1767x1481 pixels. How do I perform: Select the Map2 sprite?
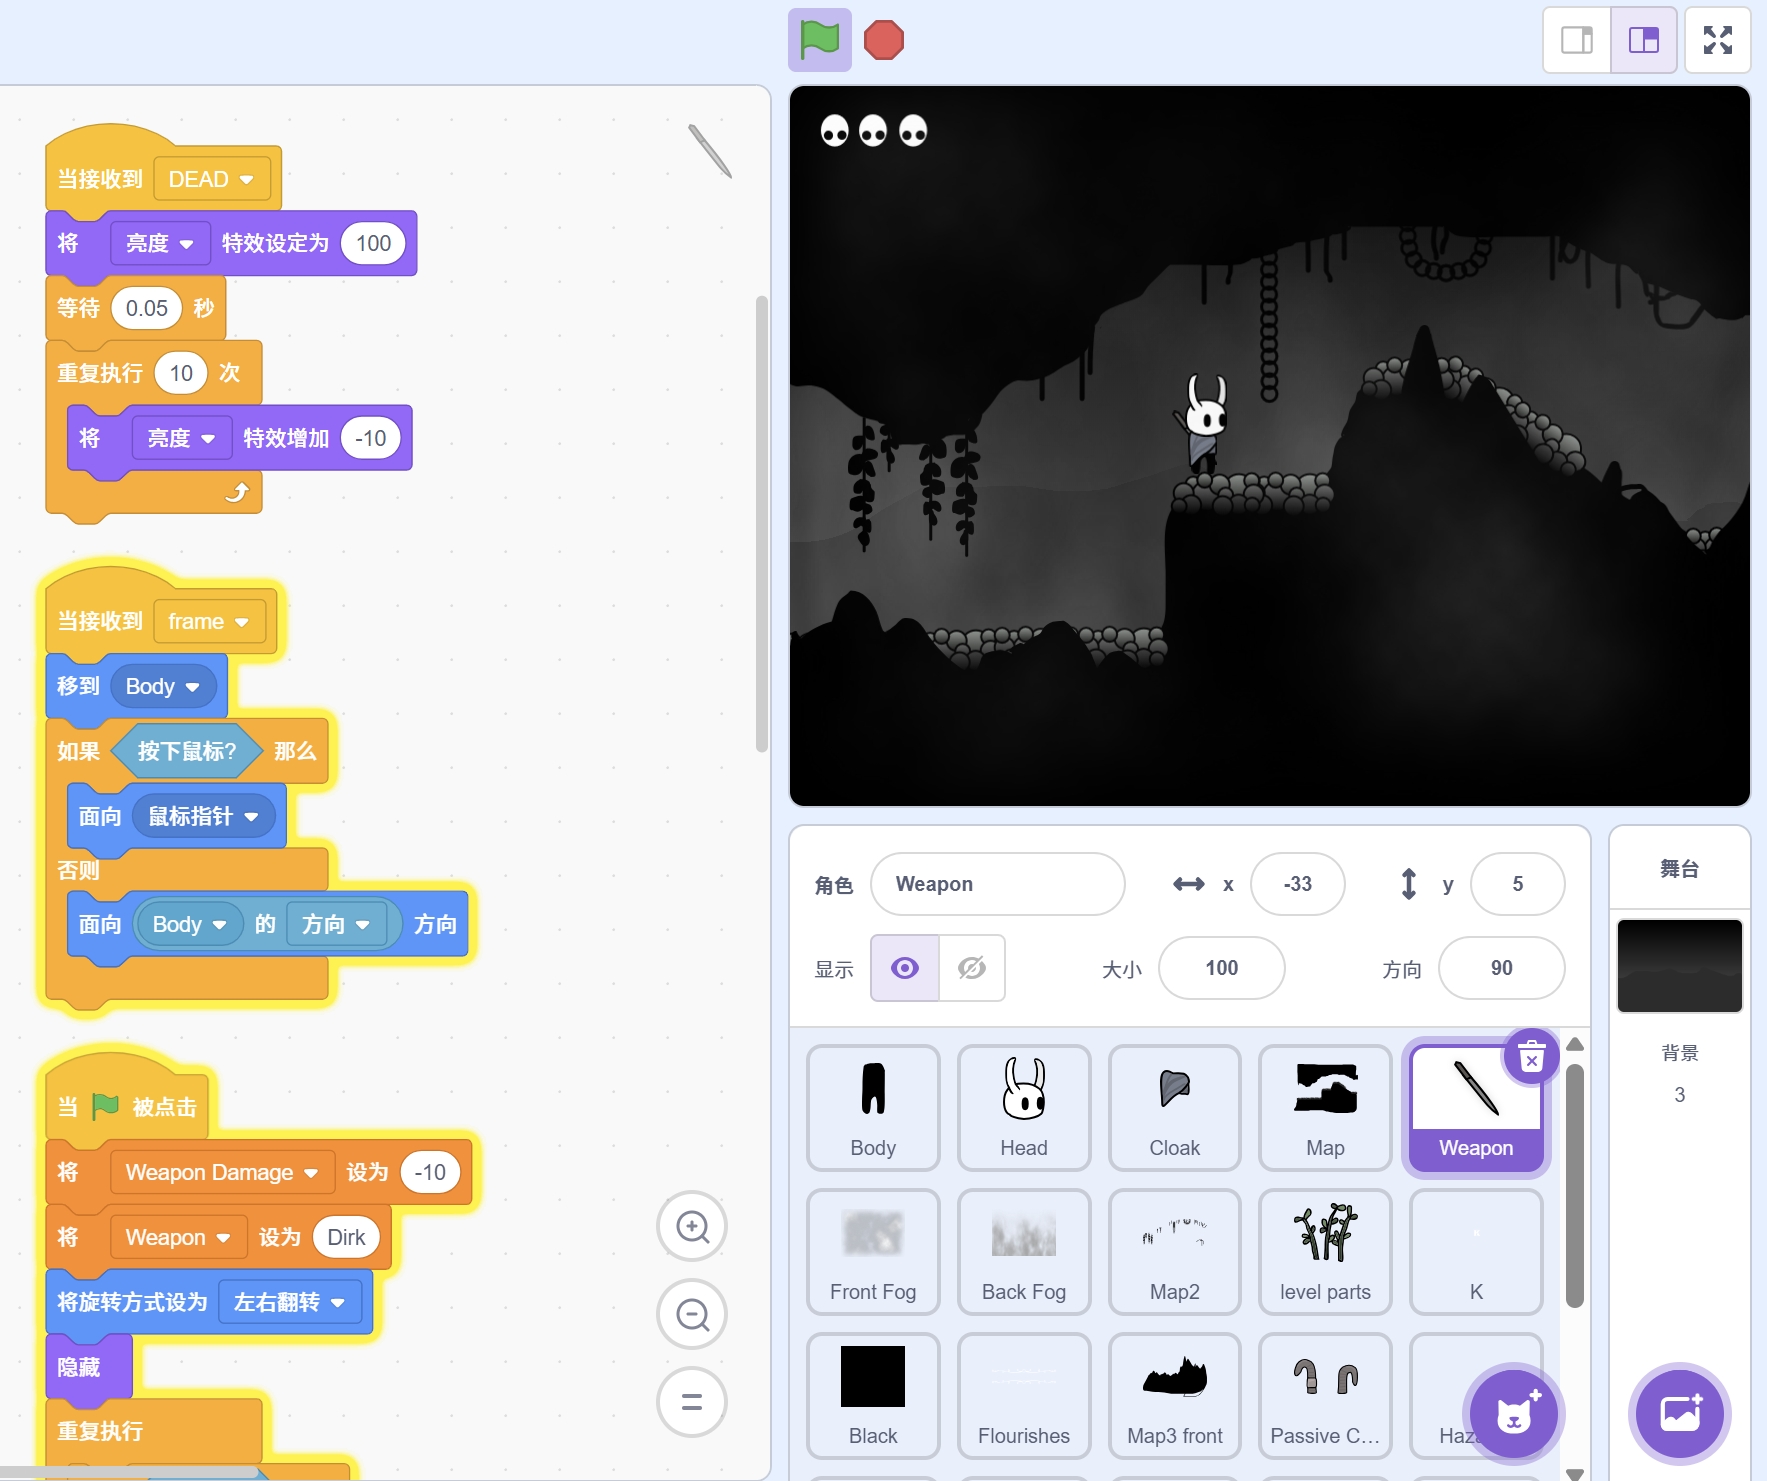(x=1175, y=1252)
